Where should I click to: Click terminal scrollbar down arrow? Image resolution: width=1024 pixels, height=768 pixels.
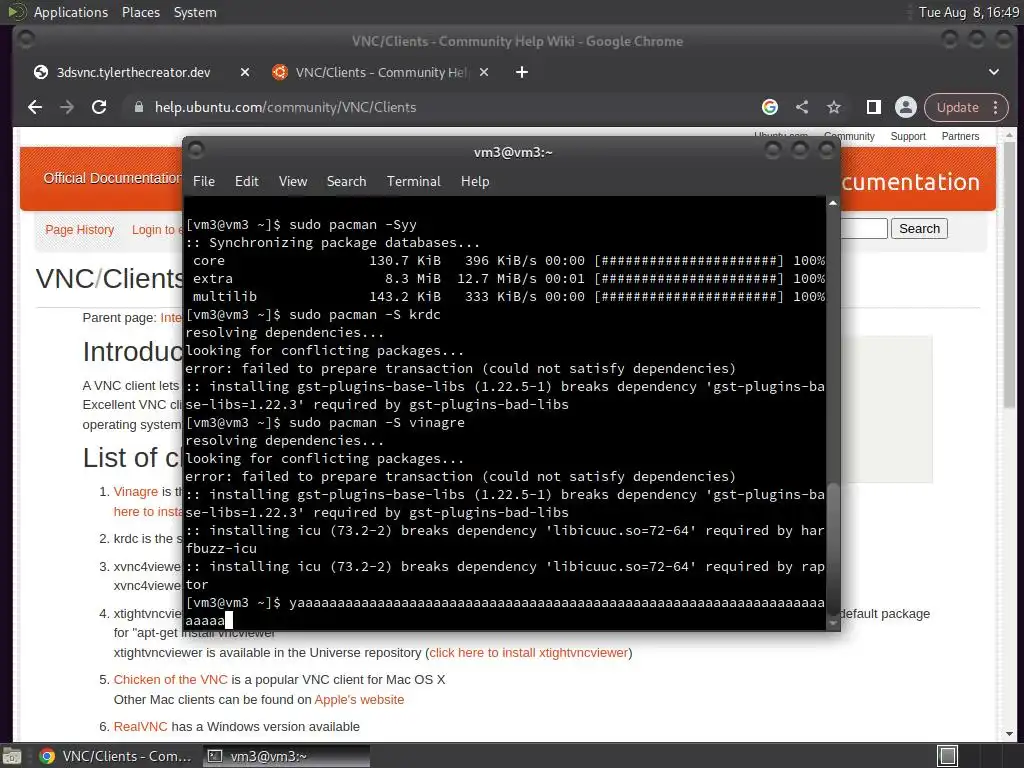click(833, 623)
